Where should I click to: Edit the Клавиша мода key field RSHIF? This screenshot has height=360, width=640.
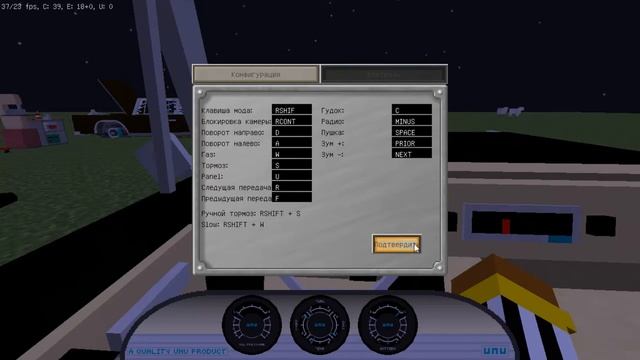tap(292, 110)
